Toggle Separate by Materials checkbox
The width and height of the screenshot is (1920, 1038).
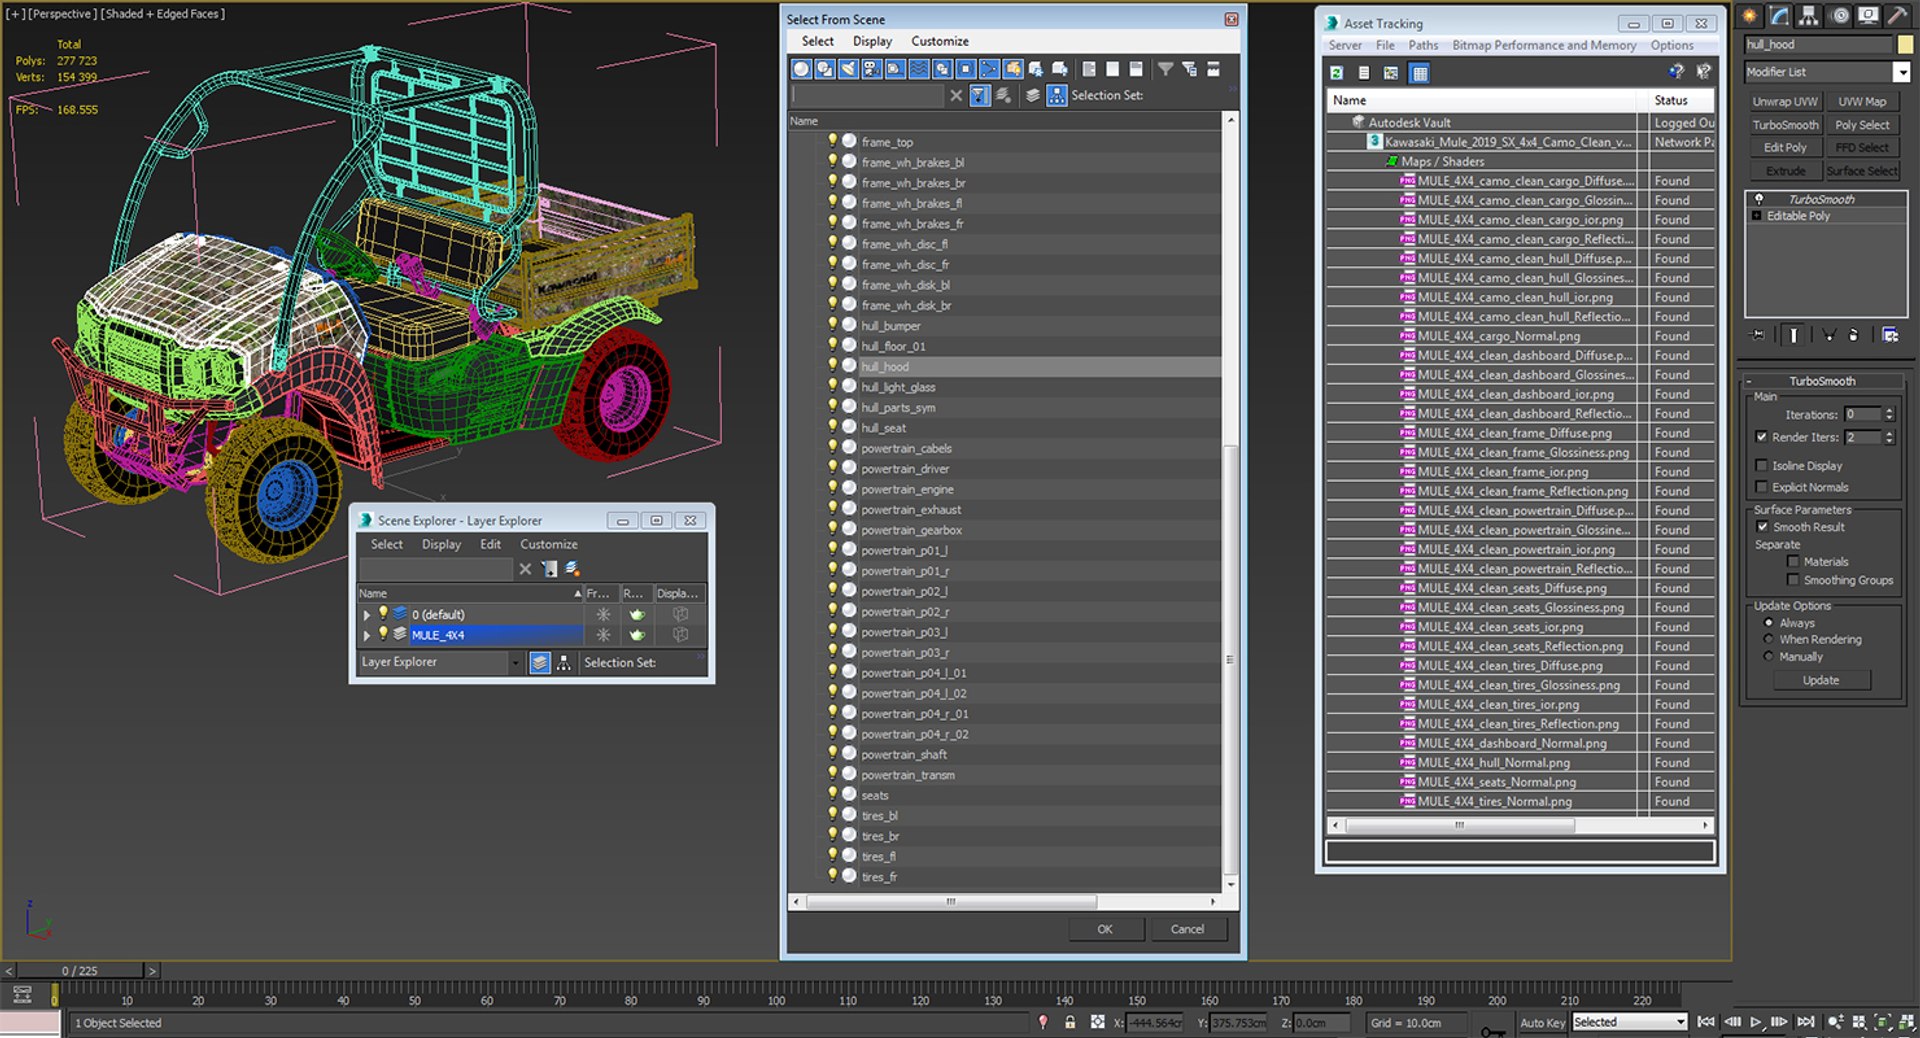click(1793, 561)
